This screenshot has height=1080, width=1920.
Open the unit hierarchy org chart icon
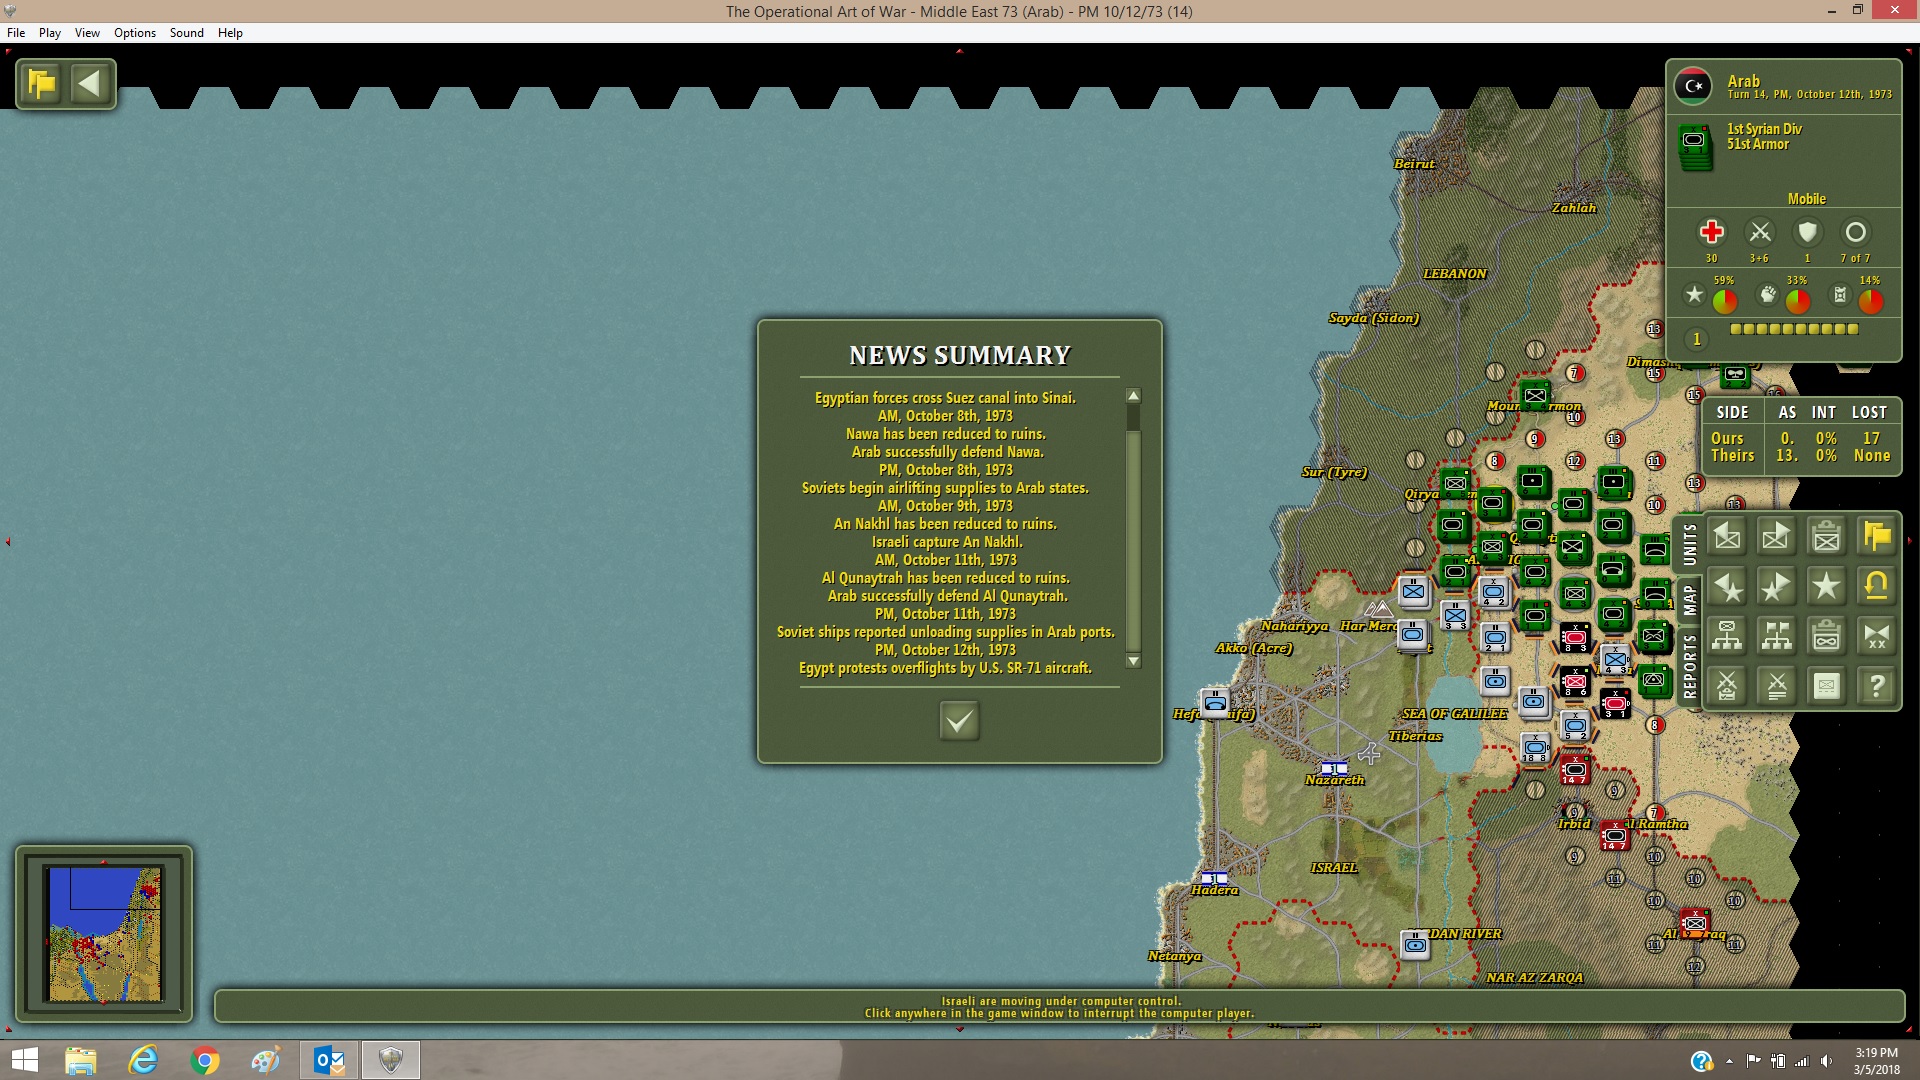click(1727, 636)
